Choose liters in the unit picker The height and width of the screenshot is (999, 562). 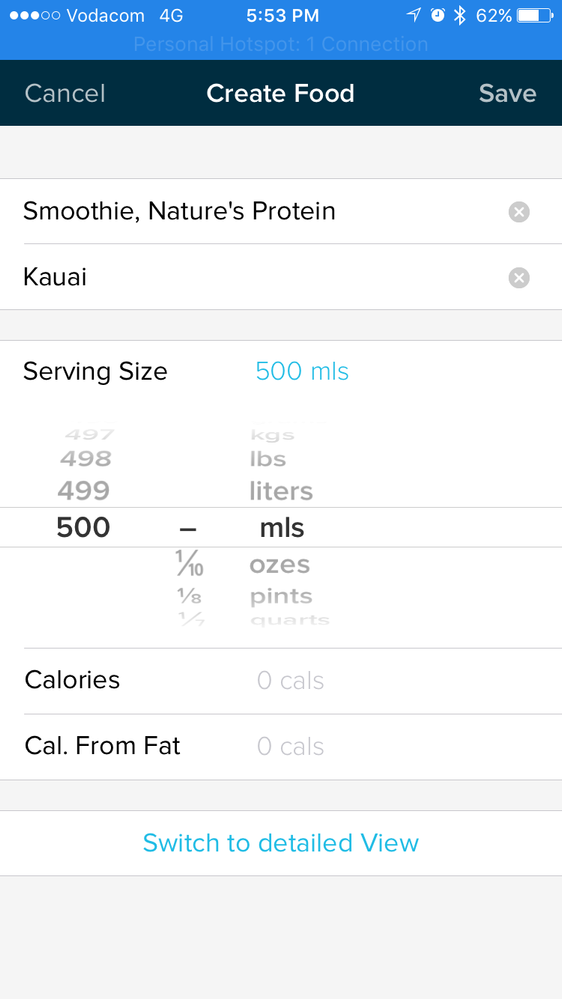(x=281, y=491)
